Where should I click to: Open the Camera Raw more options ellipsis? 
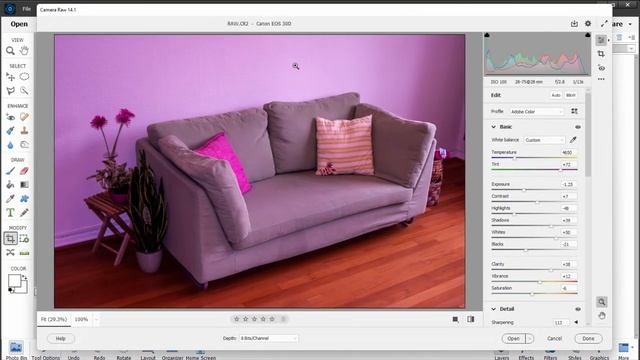(x=601, y=79)
